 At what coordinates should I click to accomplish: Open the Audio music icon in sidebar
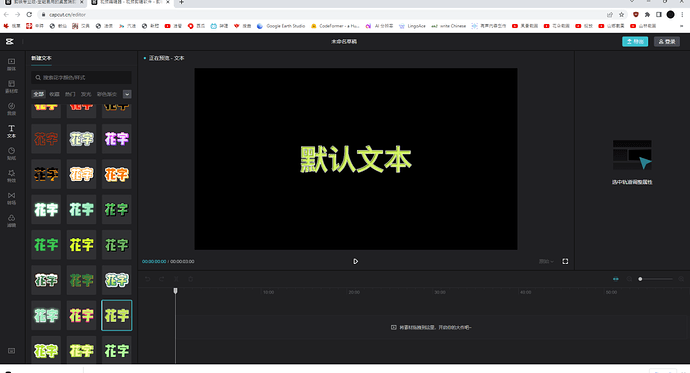pos(11,109)
